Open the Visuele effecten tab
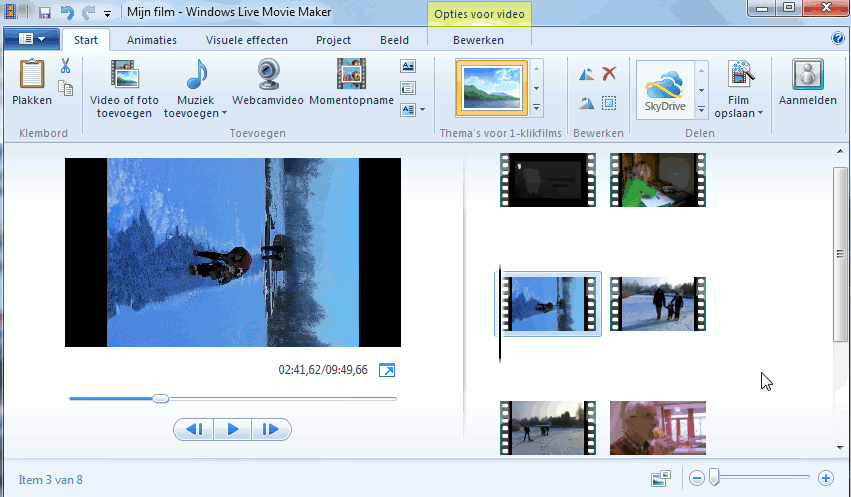851x497 pixels. (247, 40)
